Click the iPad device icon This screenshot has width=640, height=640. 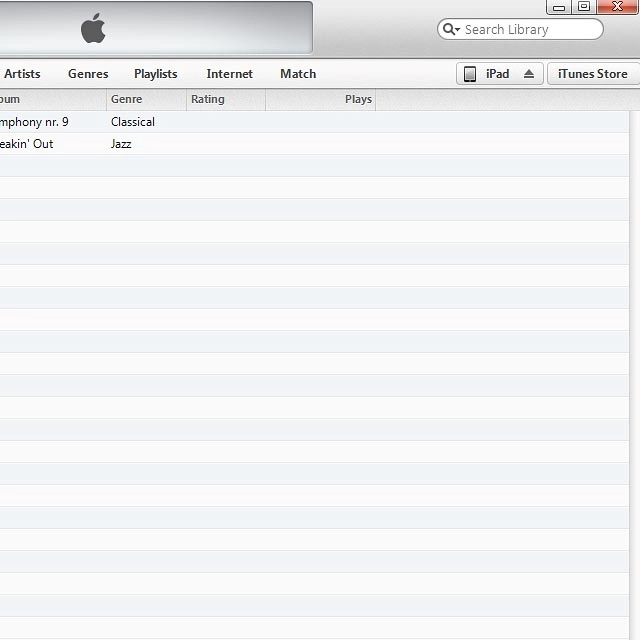(x=470, y=74)
